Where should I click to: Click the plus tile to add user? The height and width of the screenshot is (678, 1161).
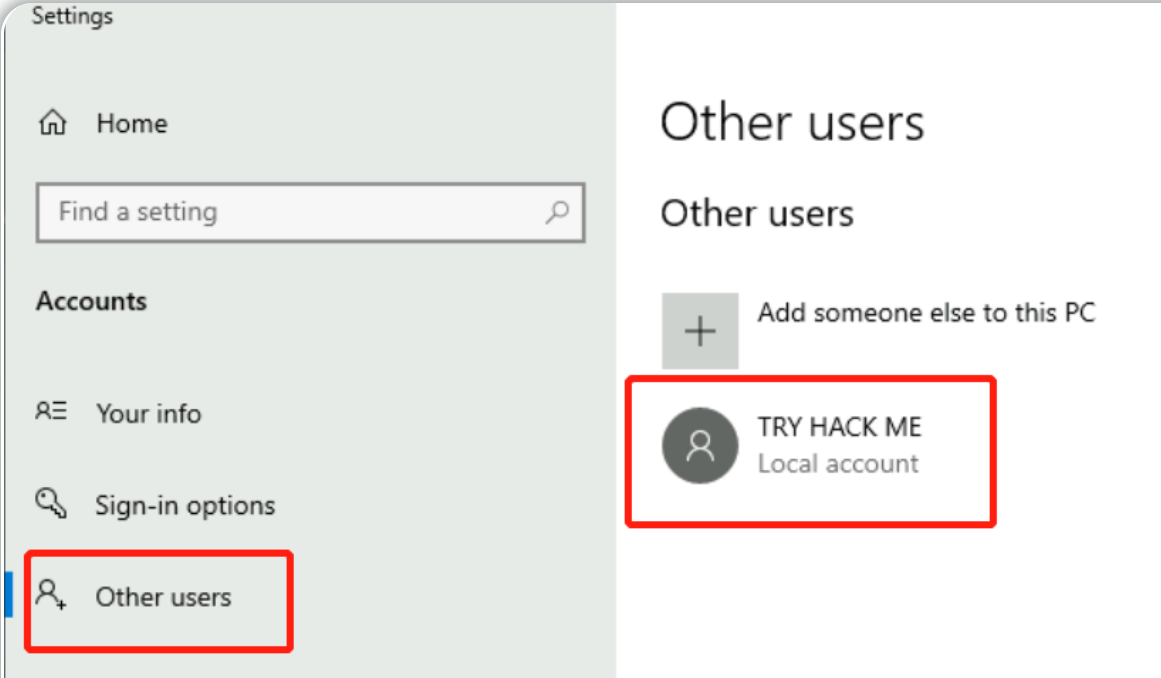[700, 331]
